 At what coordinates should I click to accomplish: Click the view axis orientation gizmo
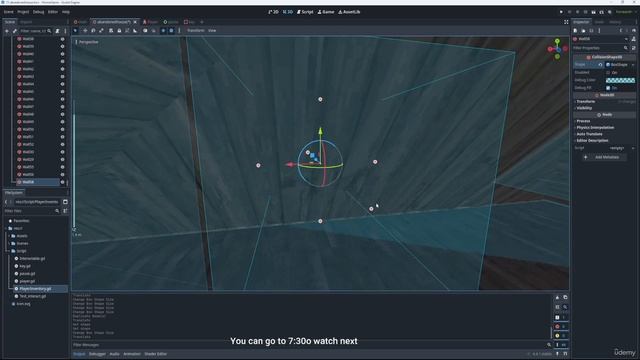[558, 49]
